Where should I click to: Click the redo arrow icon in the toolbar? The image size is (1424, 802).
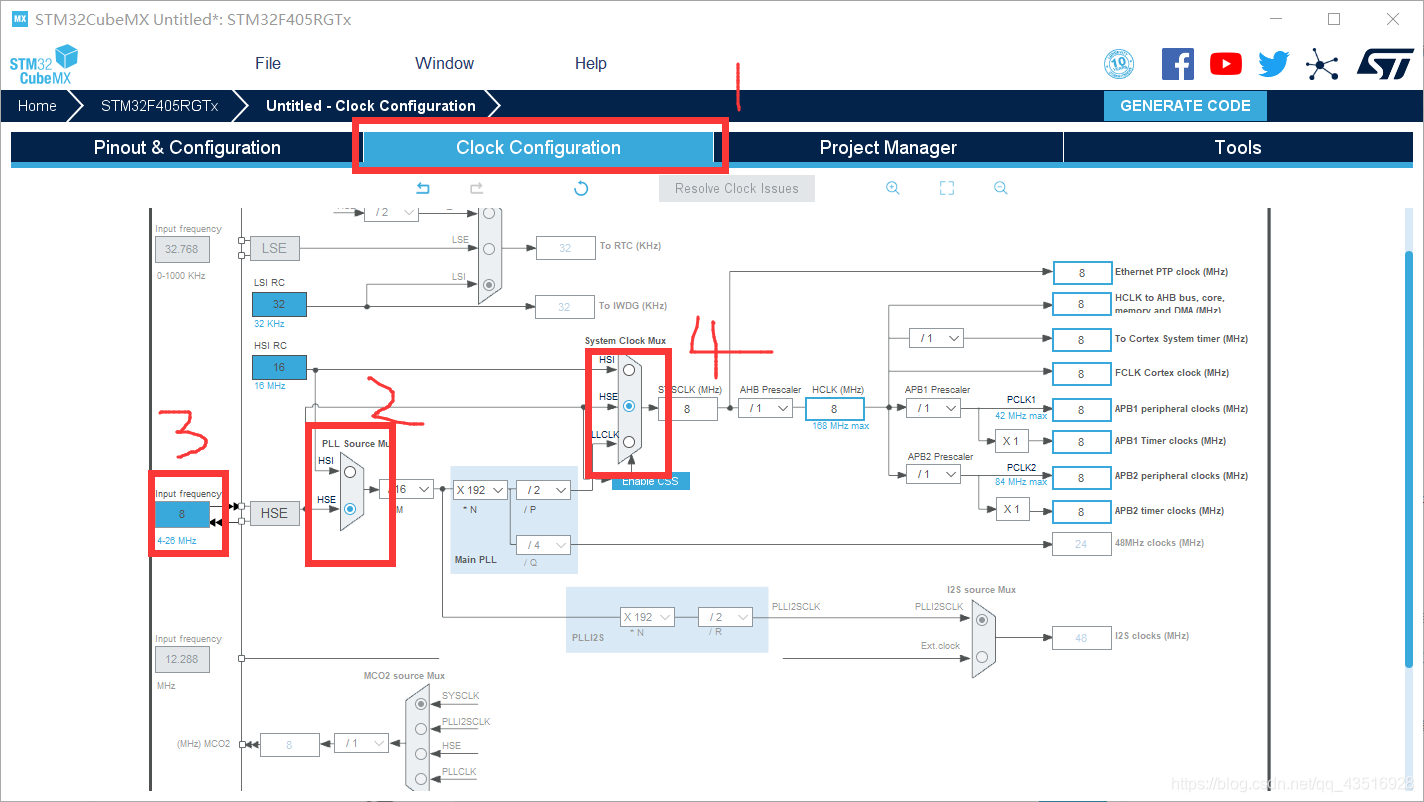[477, 188]
